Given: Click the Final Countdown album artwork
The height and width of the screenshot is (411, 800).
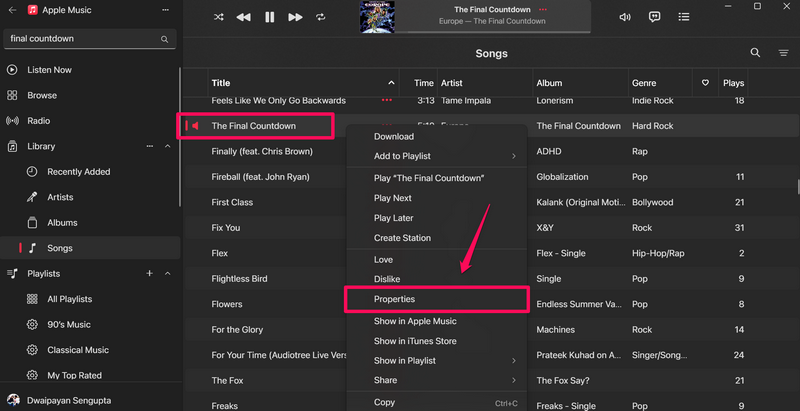Looking at the screenshot, I should point(376,16).
